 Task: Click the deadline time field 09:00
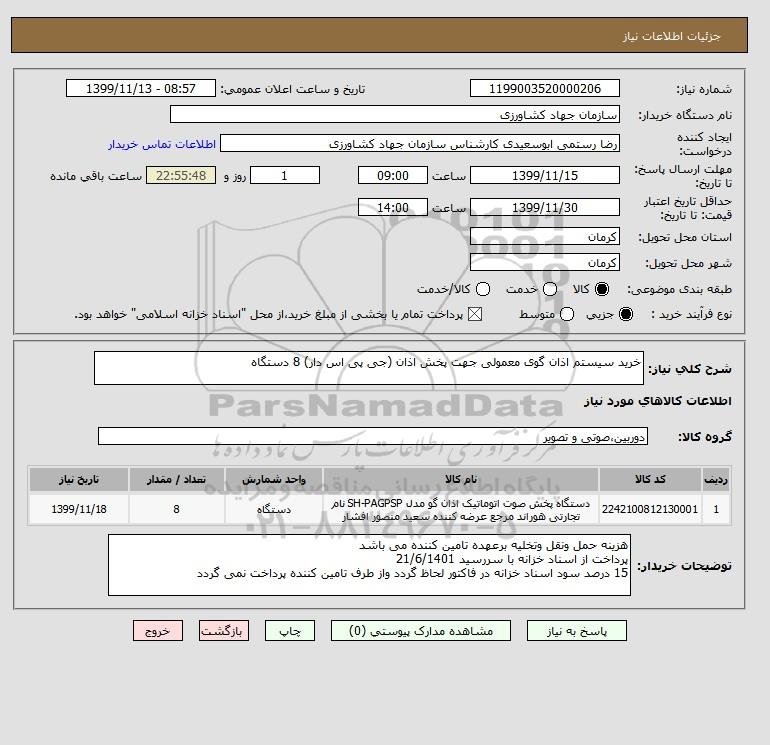(x=393, y=175)
